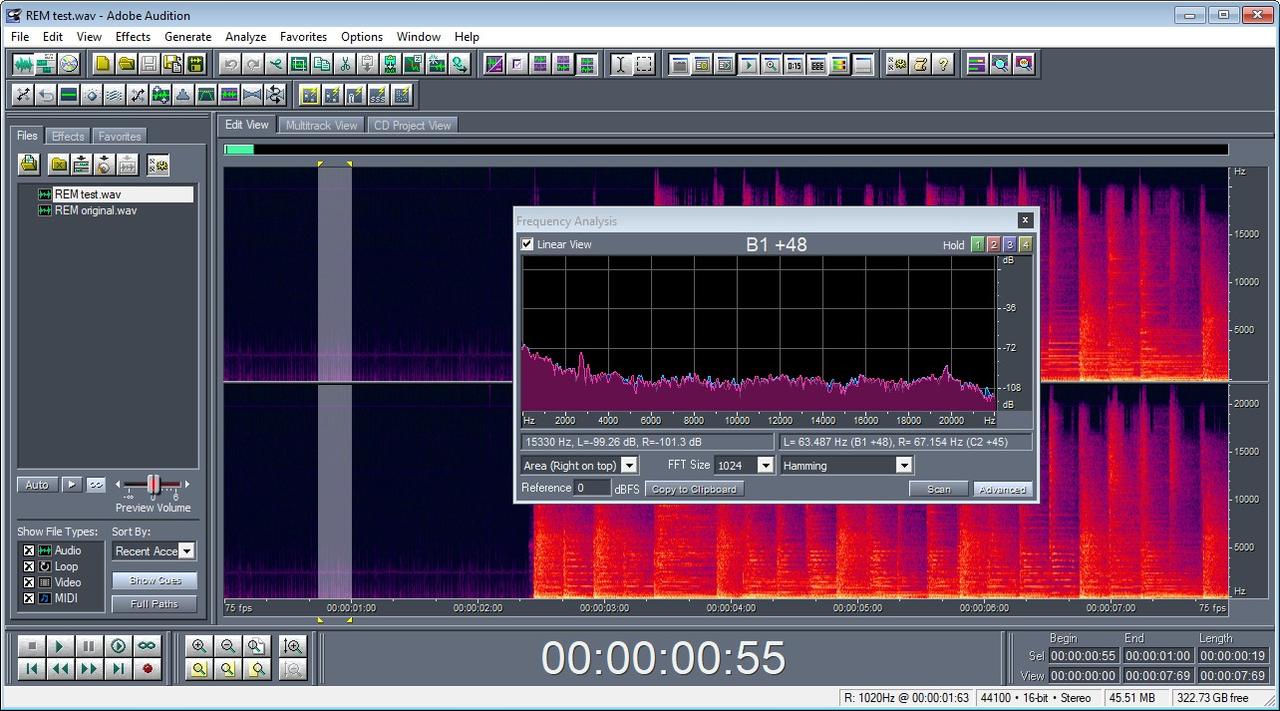Screen dimensions: 1280x711
Task: Click the Cut scissors icon
Action: click(345, 64)
